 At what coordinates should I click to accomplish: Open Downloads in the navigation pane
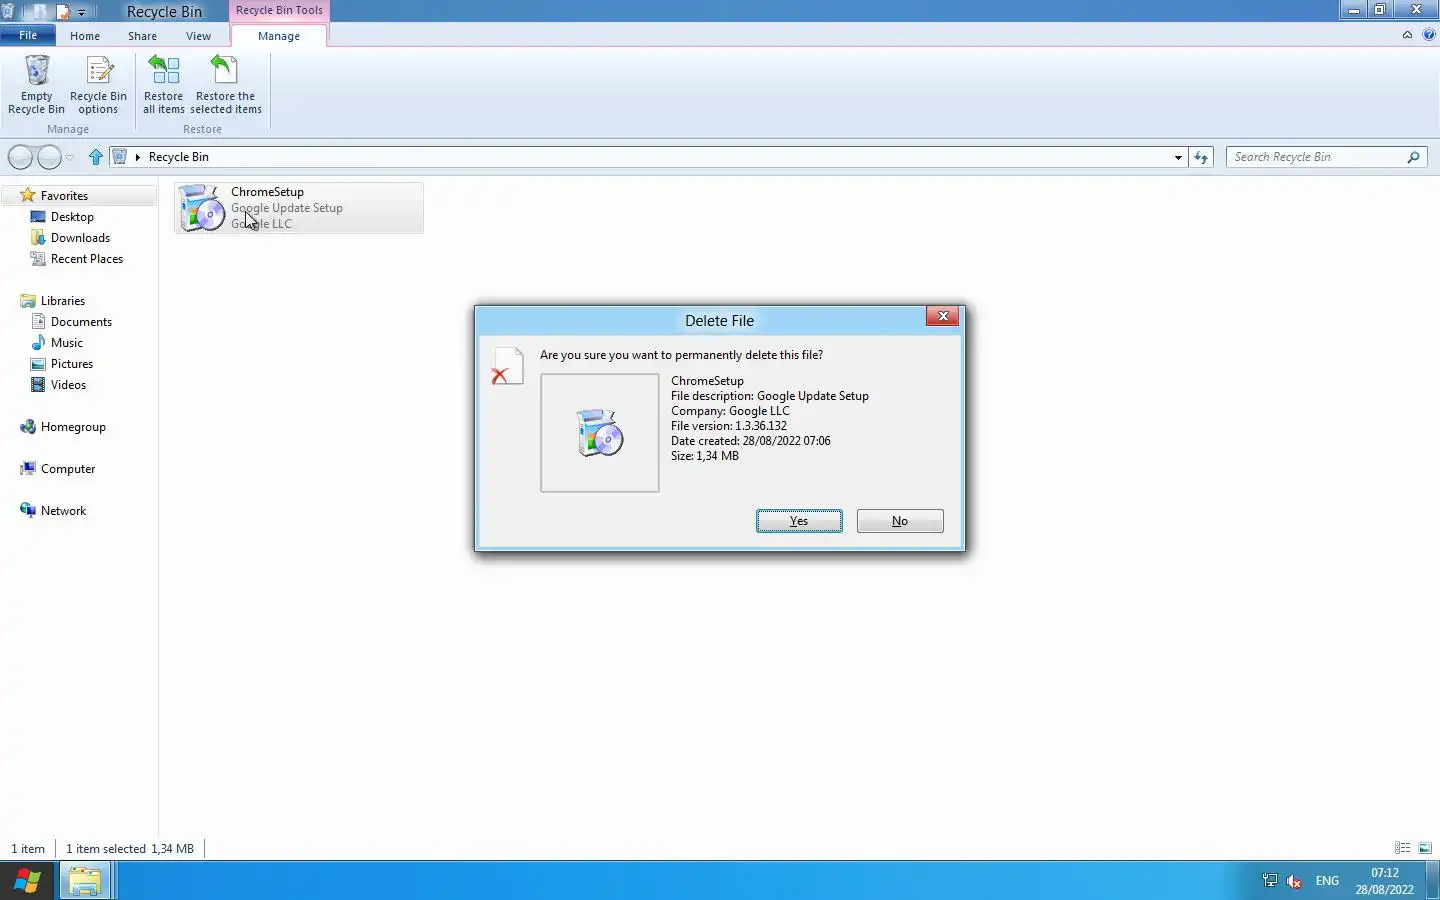pos(80,238)
